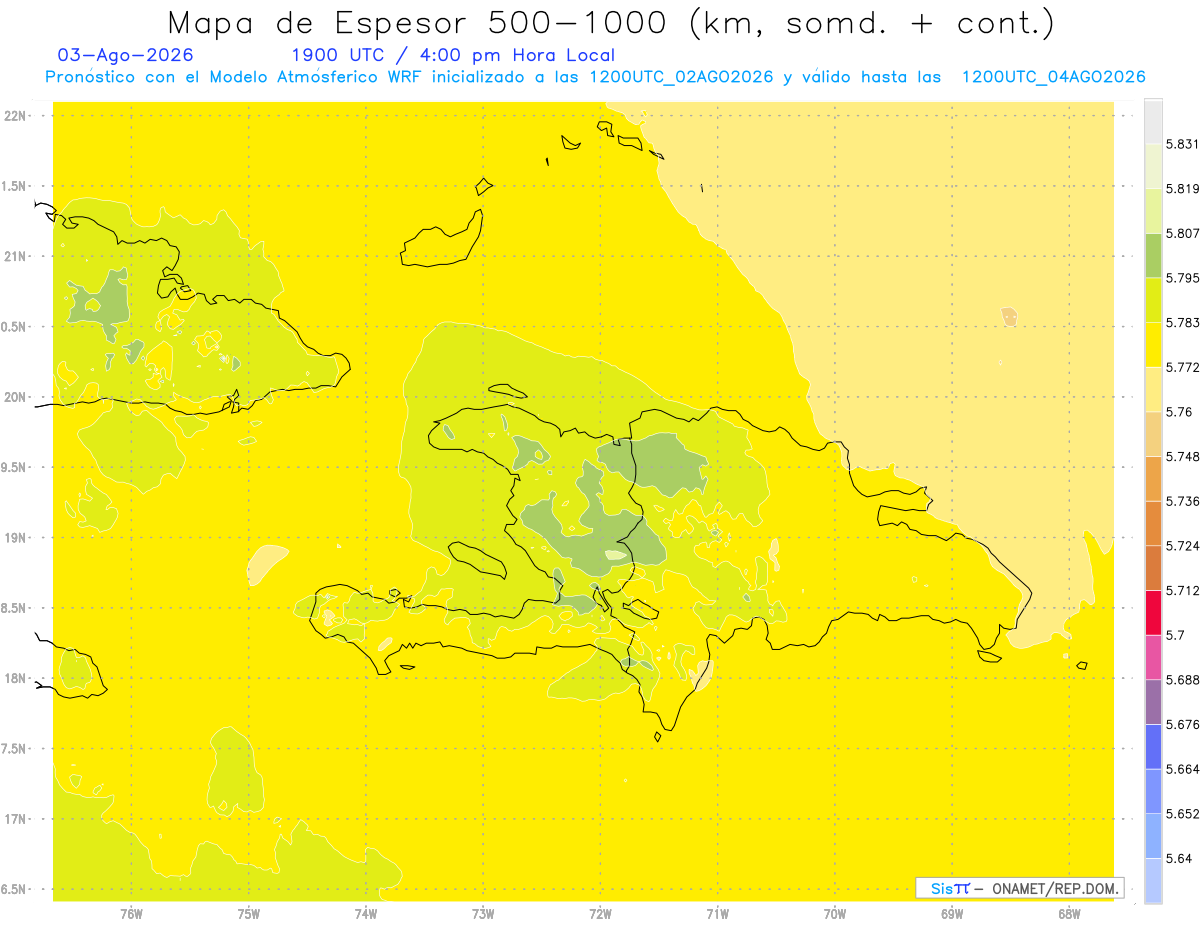Click the 74W longitude label
The height and width of the screenshot is (927, 1200).
click(x=366, y=914)
